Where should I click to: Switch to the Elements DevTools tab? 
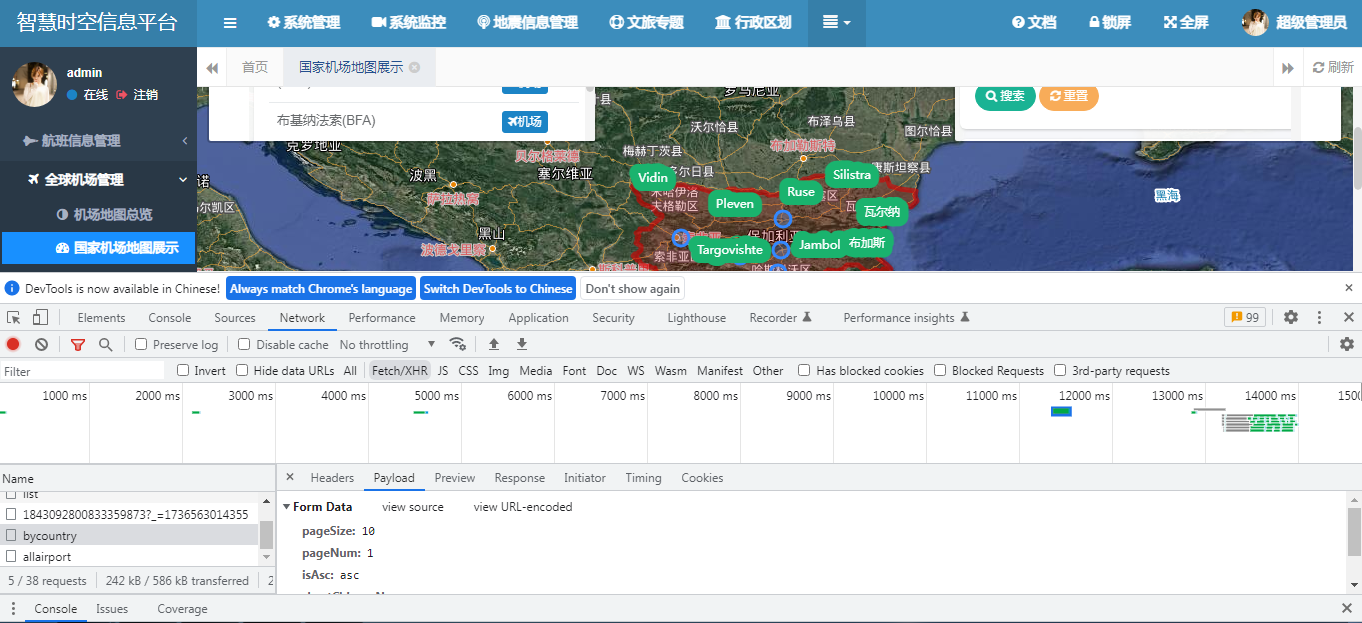[101, 317]
